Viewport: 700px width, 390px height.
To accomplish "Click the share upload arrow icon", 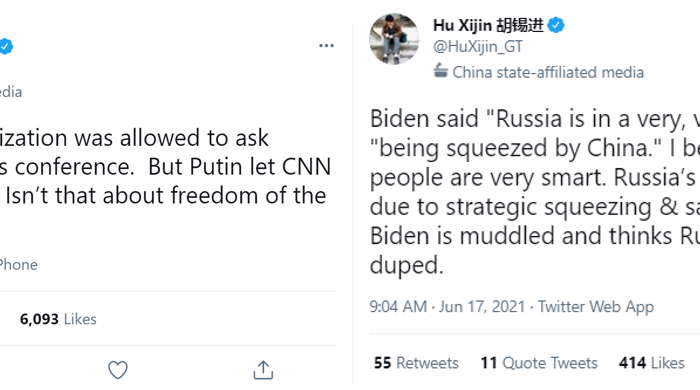I will click(263, 370).
